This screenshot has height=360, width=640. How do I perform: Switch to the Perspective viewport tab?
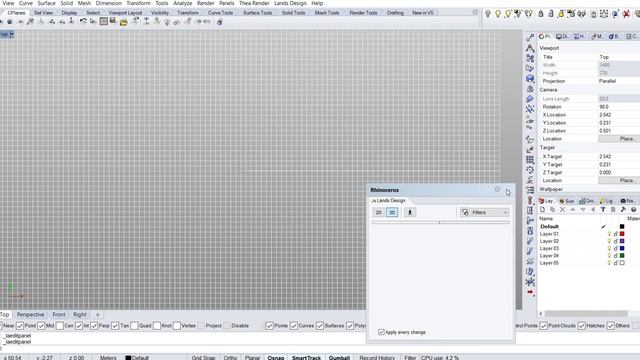click(x=31, y=315)
